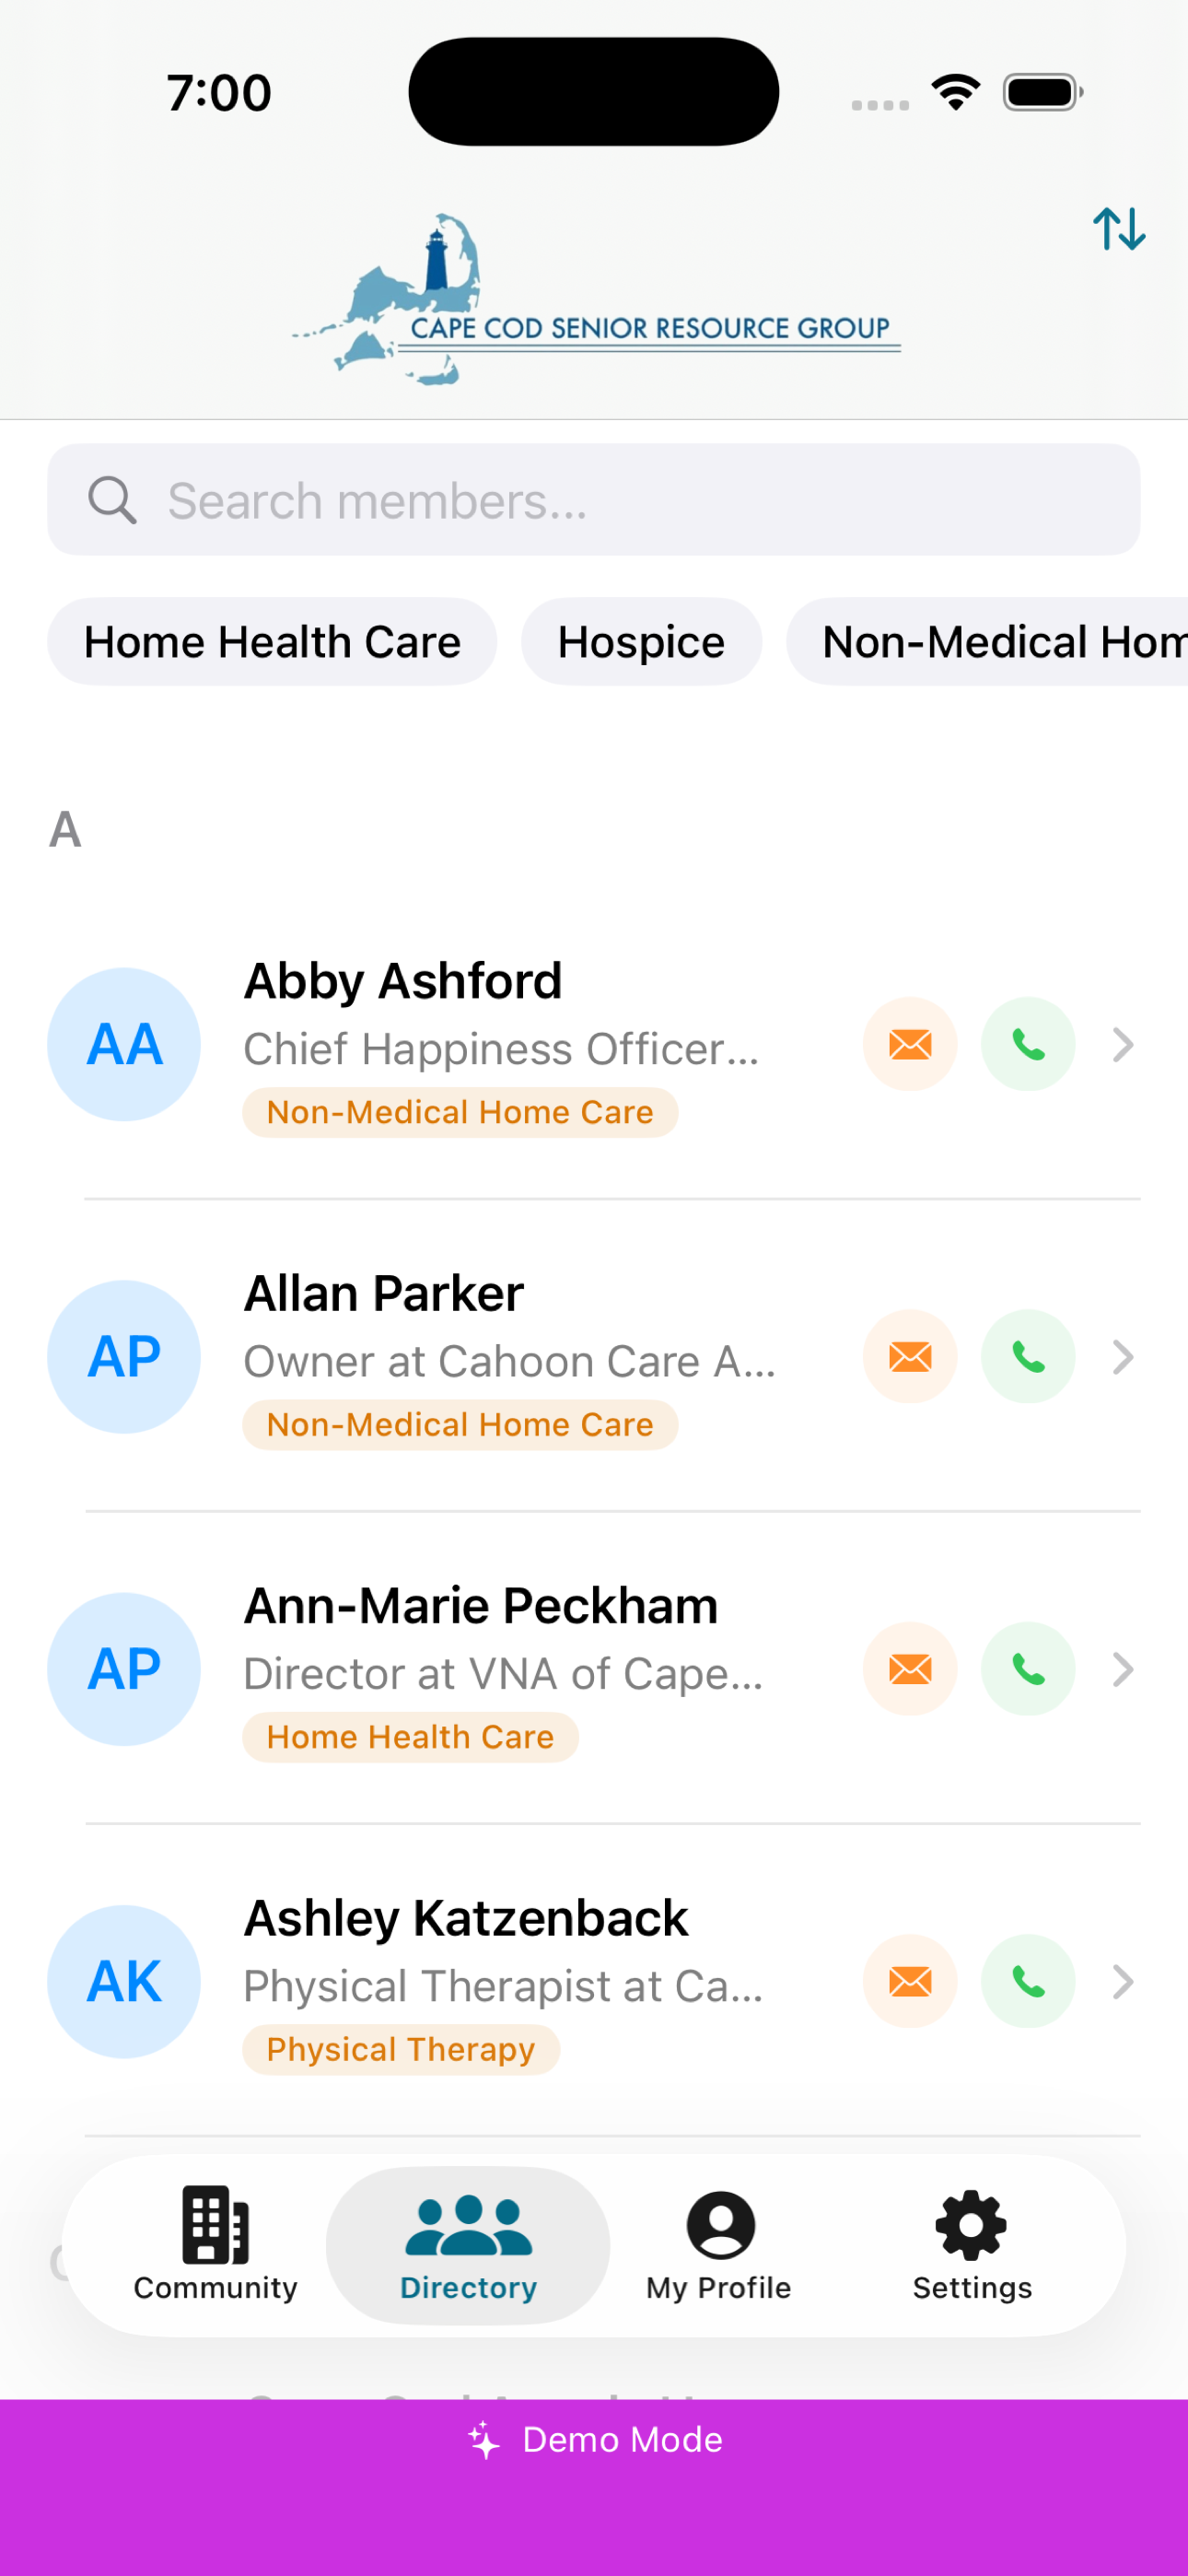The height and width of the screenshot is (2576, 1188).
Task: Email Ashley Katzenback via envelope icon
Action: coord(909,1981)
